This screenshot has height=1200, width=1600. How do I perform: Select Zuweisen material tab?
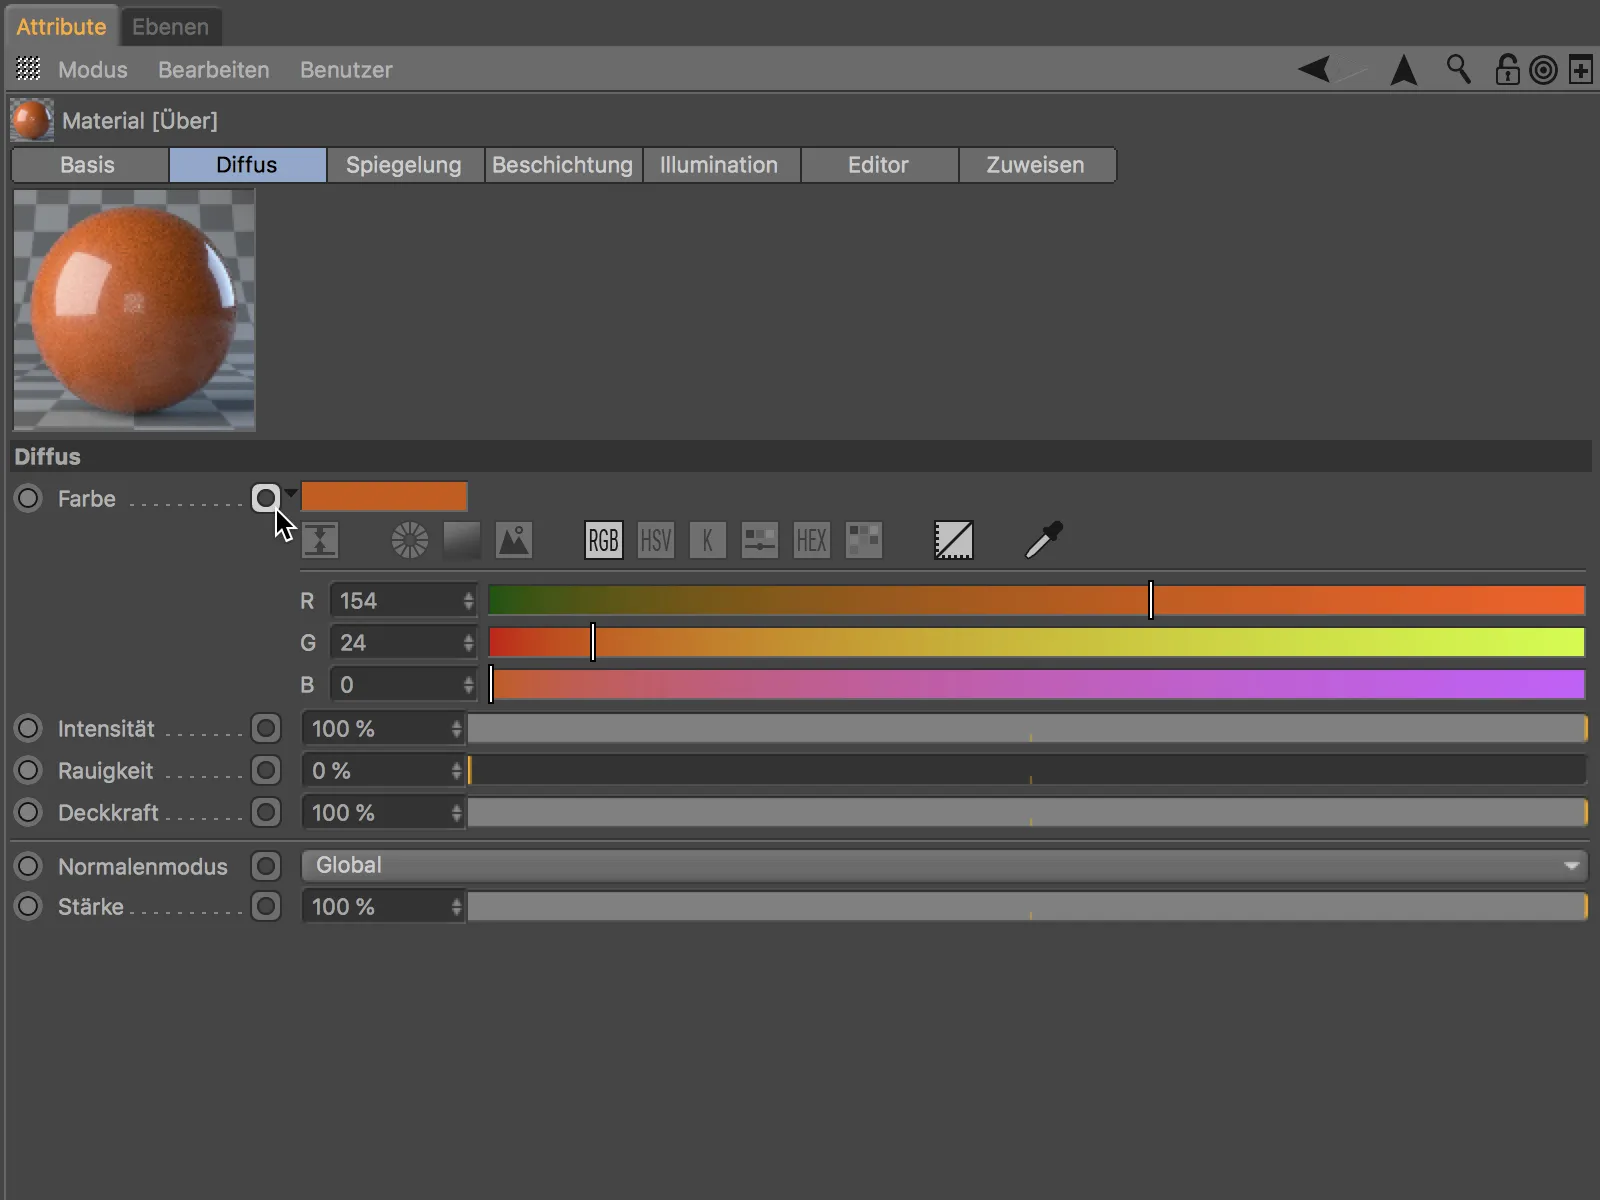pyautogui.click(x=1037, y=165)
